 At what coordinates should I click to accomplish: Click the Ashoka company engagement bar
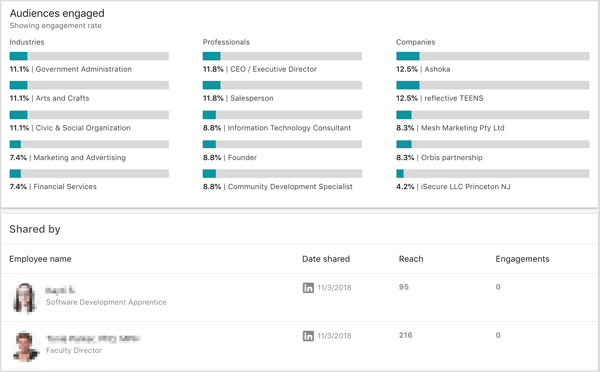(492, 56)
